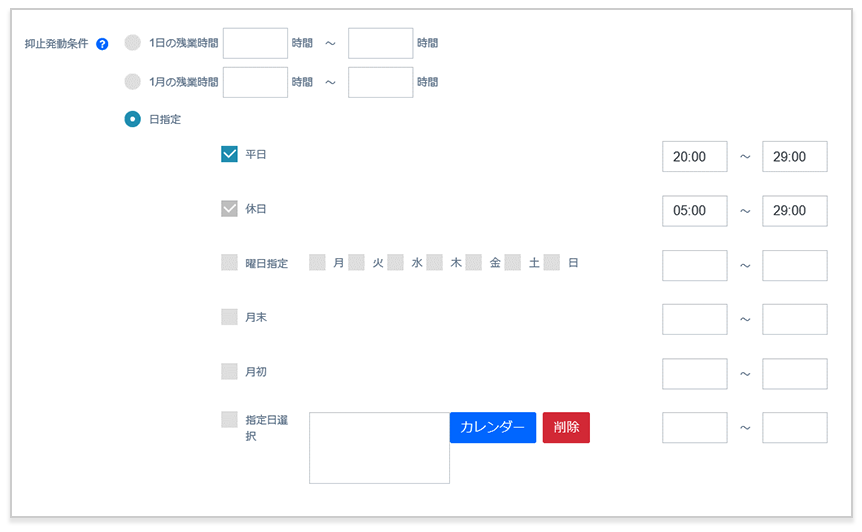Focus 1日の残業時間 end hours field
Screen dimensions: 862x532
(x=380, y=43)
